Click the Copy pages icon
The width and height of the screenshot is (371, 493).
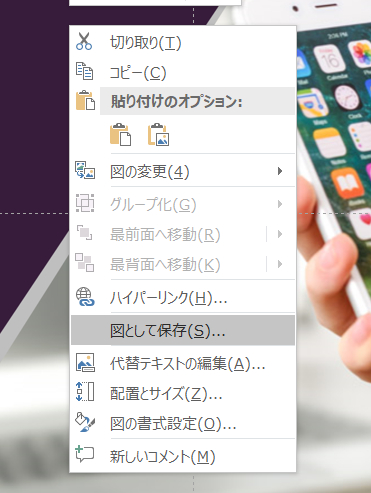tap(84, 71)
